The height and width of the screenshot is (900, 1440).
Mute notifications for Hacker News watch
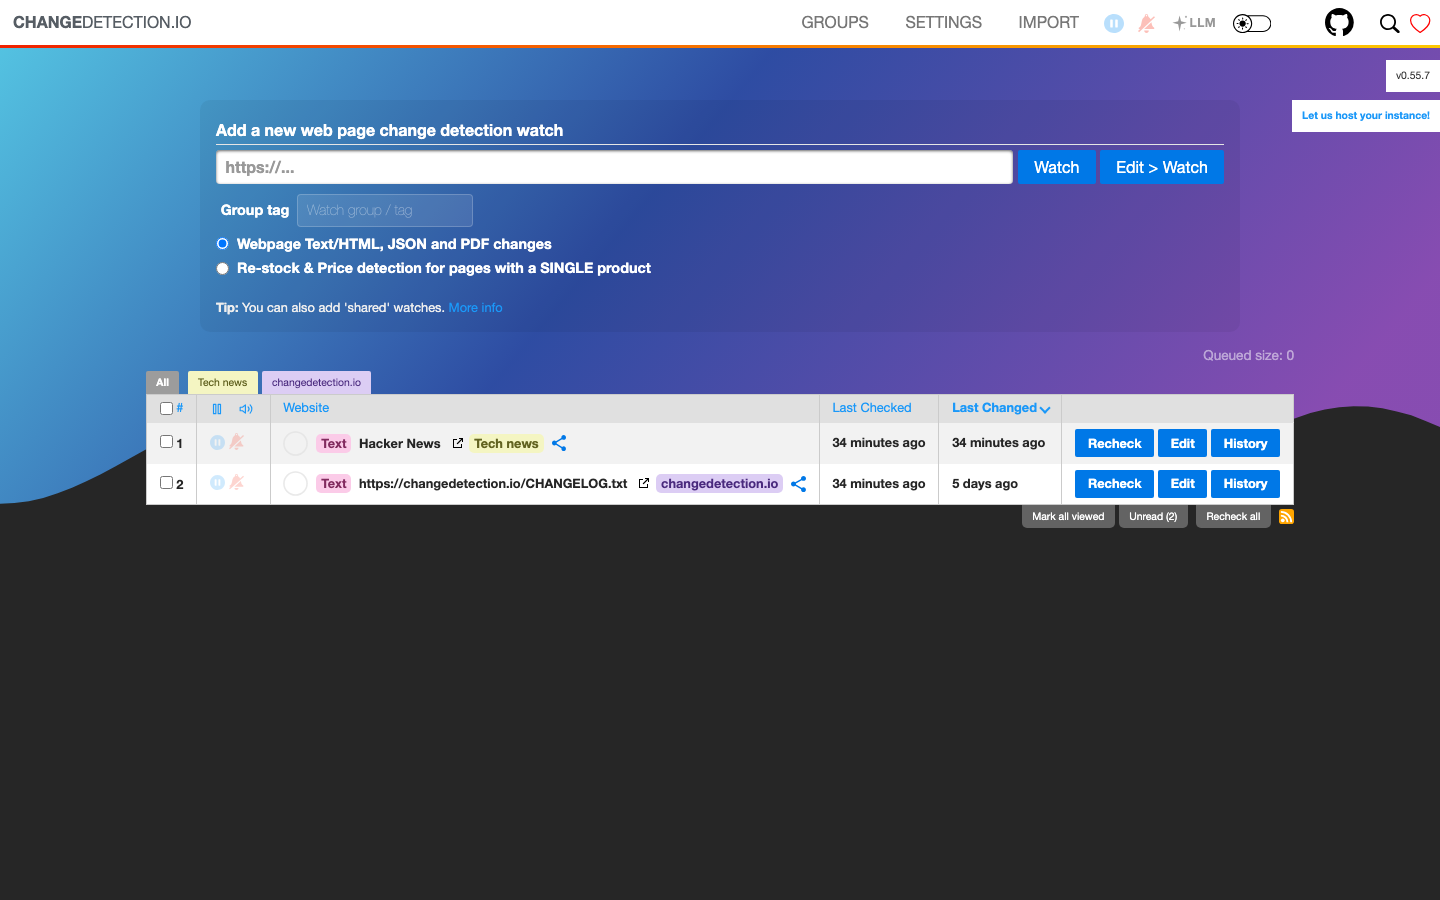[x=237, y=442]
